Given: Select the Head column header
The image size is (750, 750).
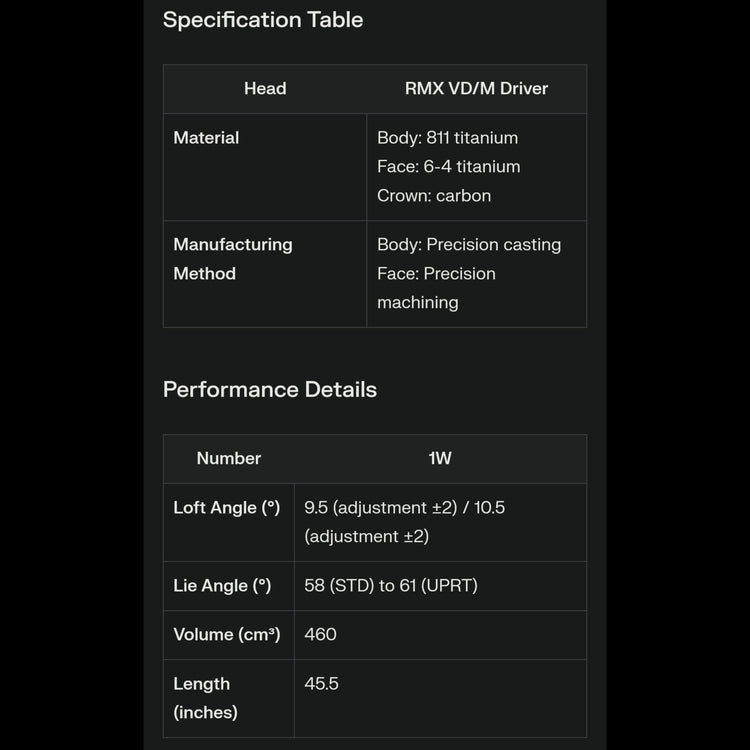Looking at the screenshot, I should [265, 89].
